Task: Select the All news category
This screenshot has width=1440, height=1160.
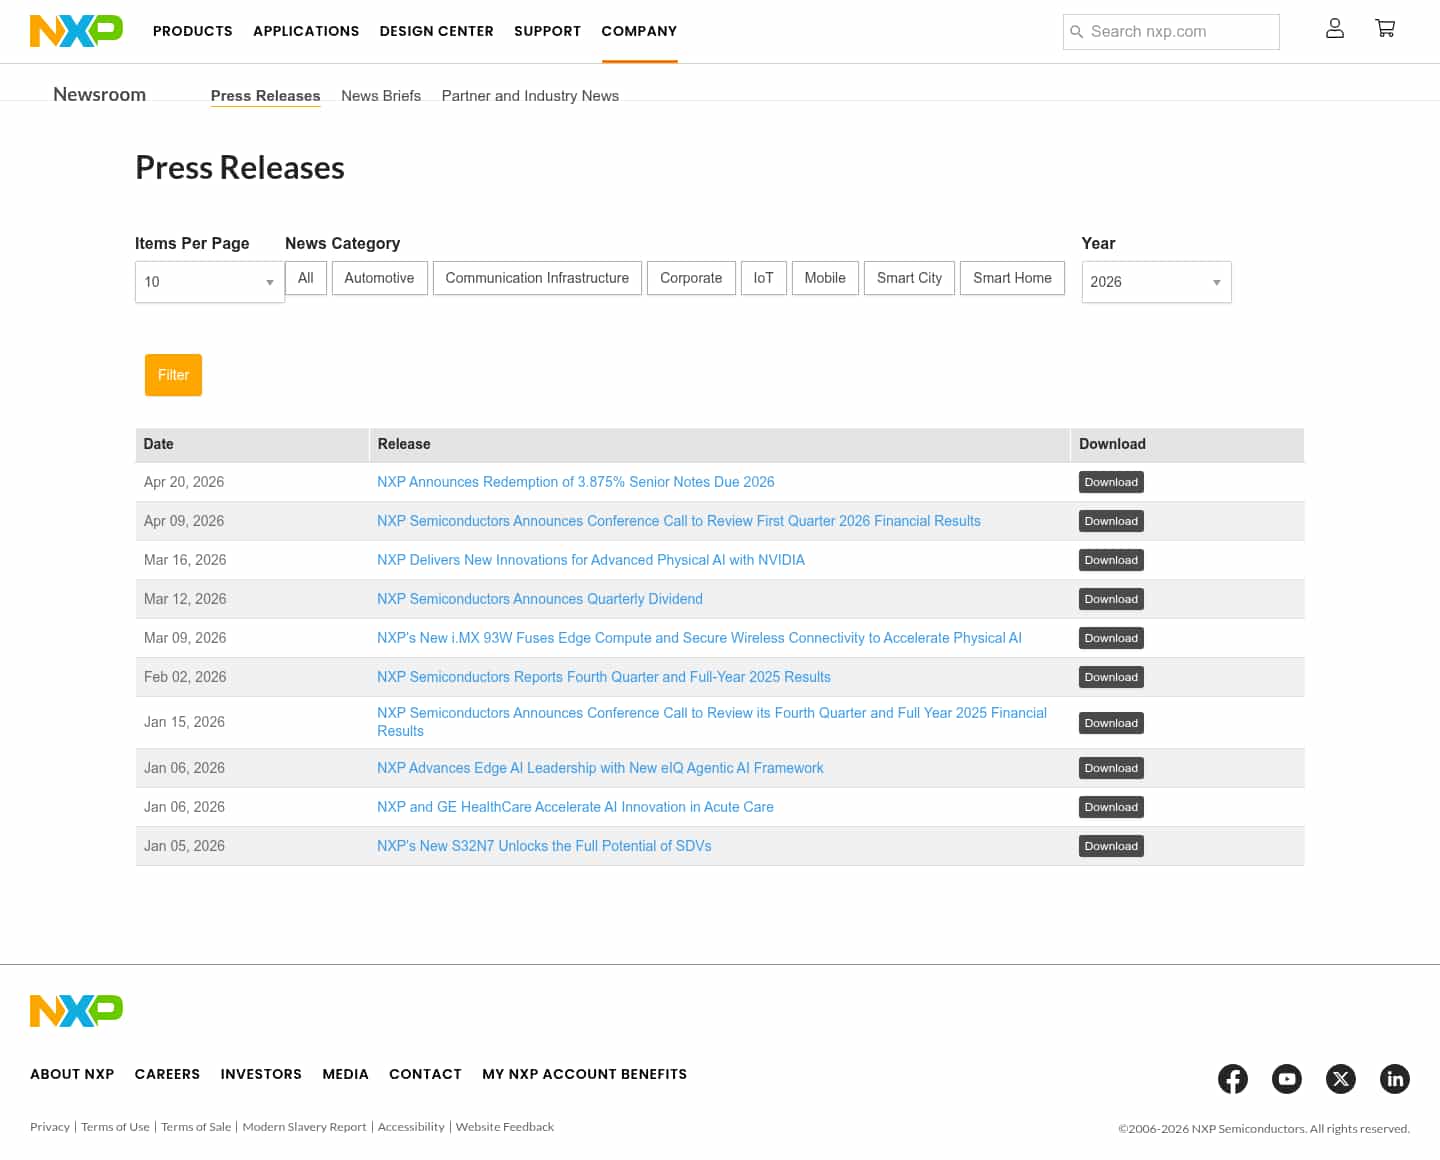Action: coord(306,278)
